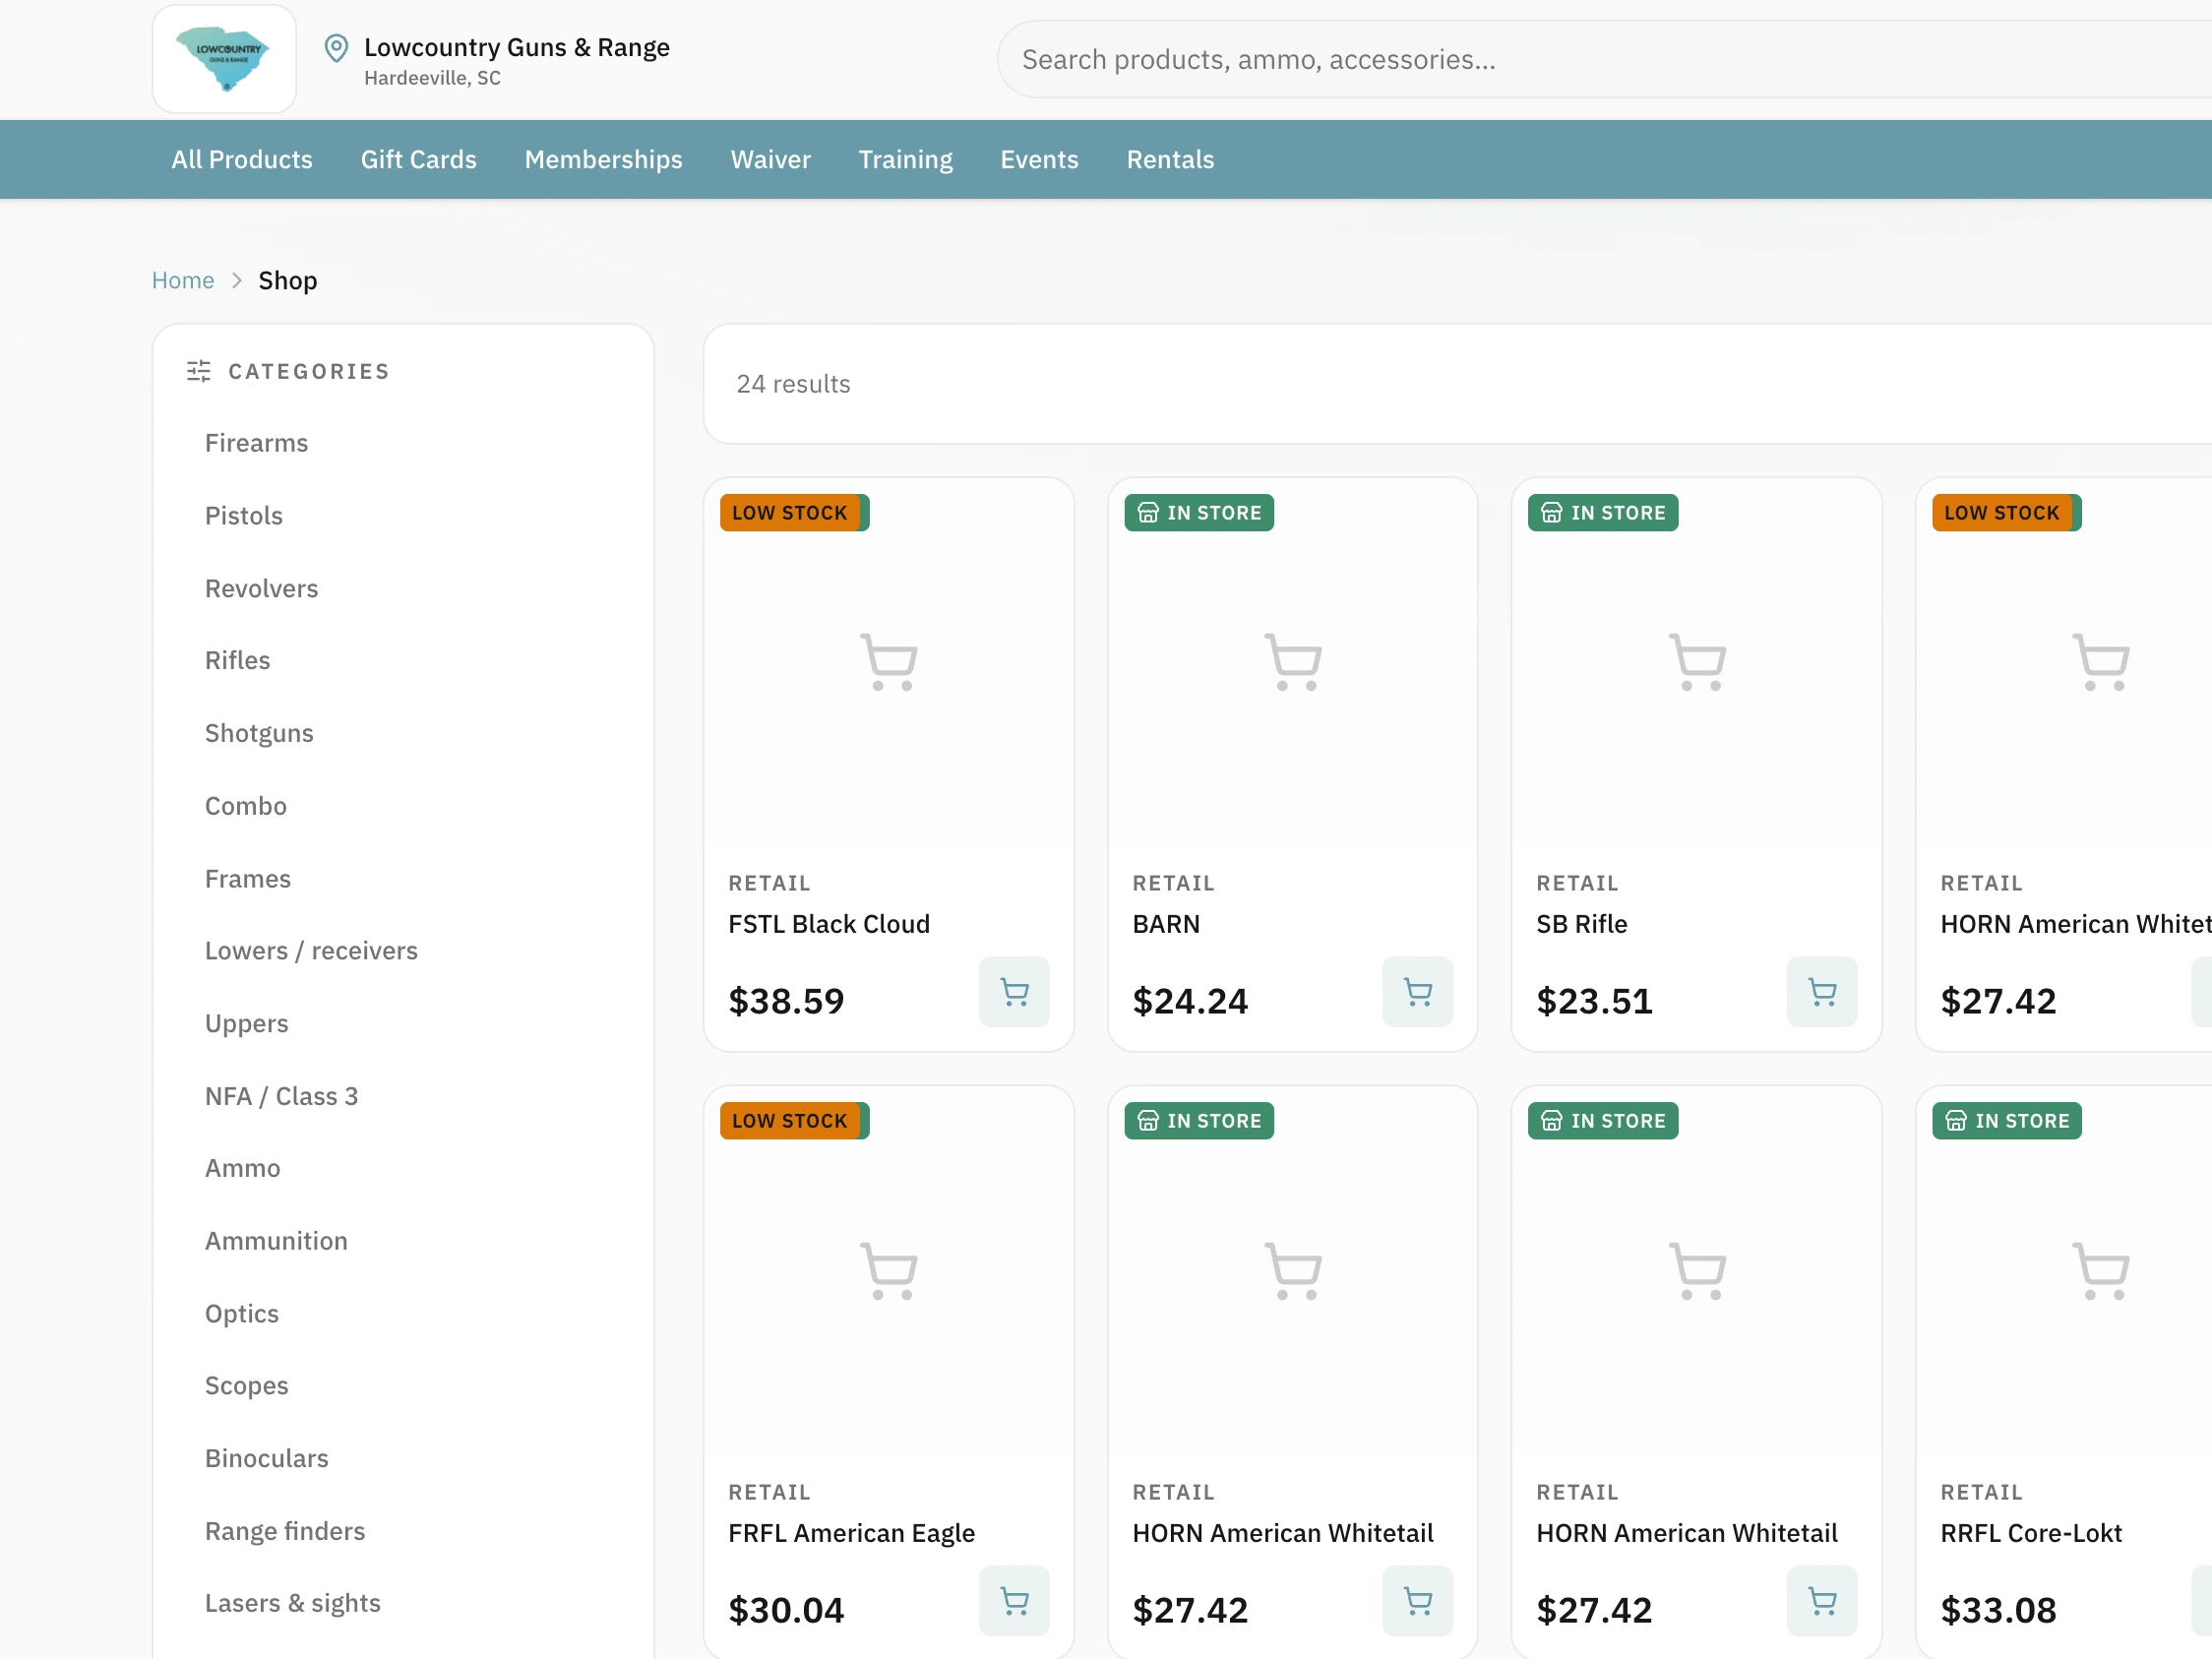
Task: Open FSTL Black Cloud product image placeholder
Action: (x=889, y=662)
